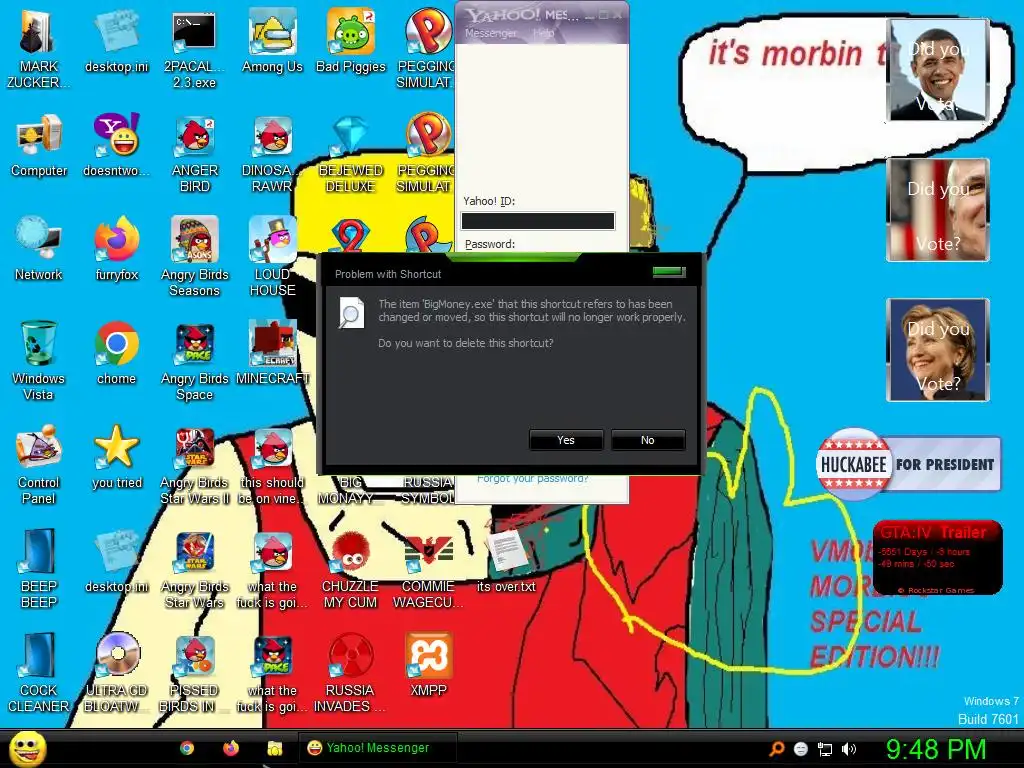This screenshot has height=768, width=1024.
Task: Click the Clinton Did you Vote gadget
Action: click(x=938, y=349)
